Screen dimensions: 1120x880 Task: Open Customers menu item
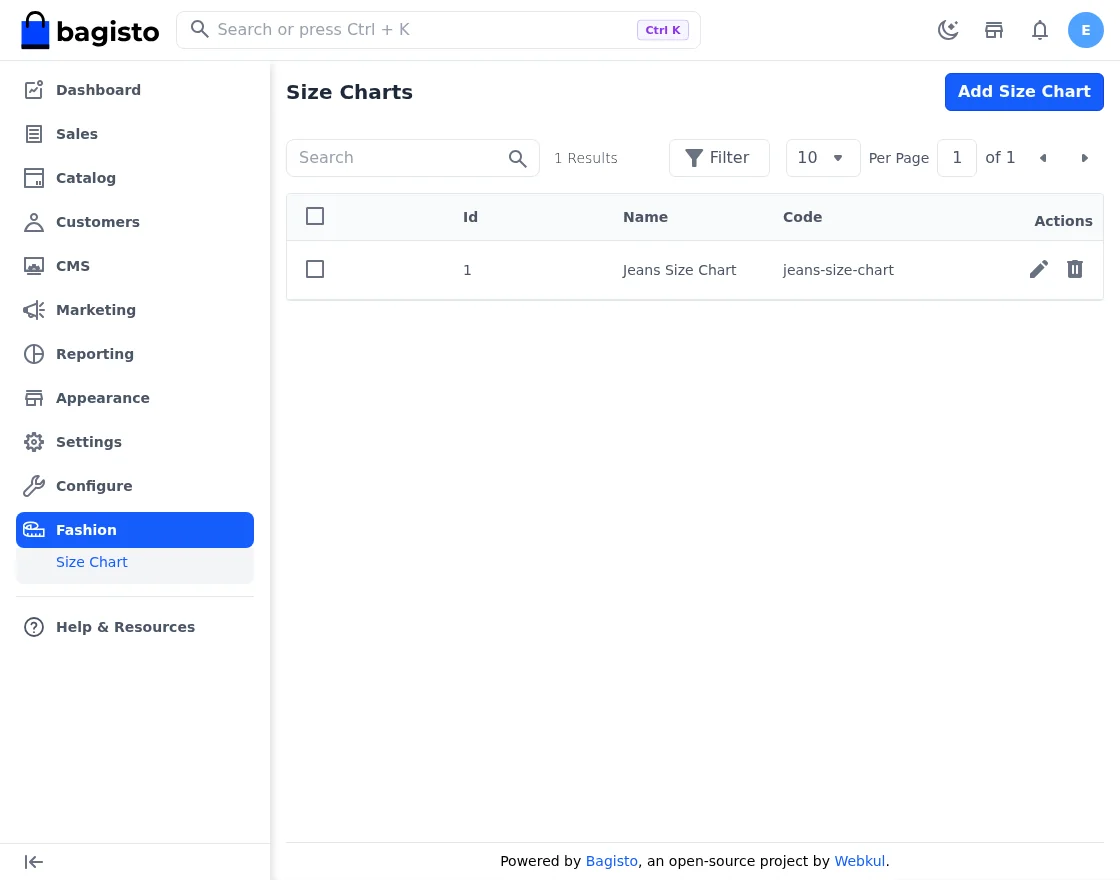click(135, 222)
